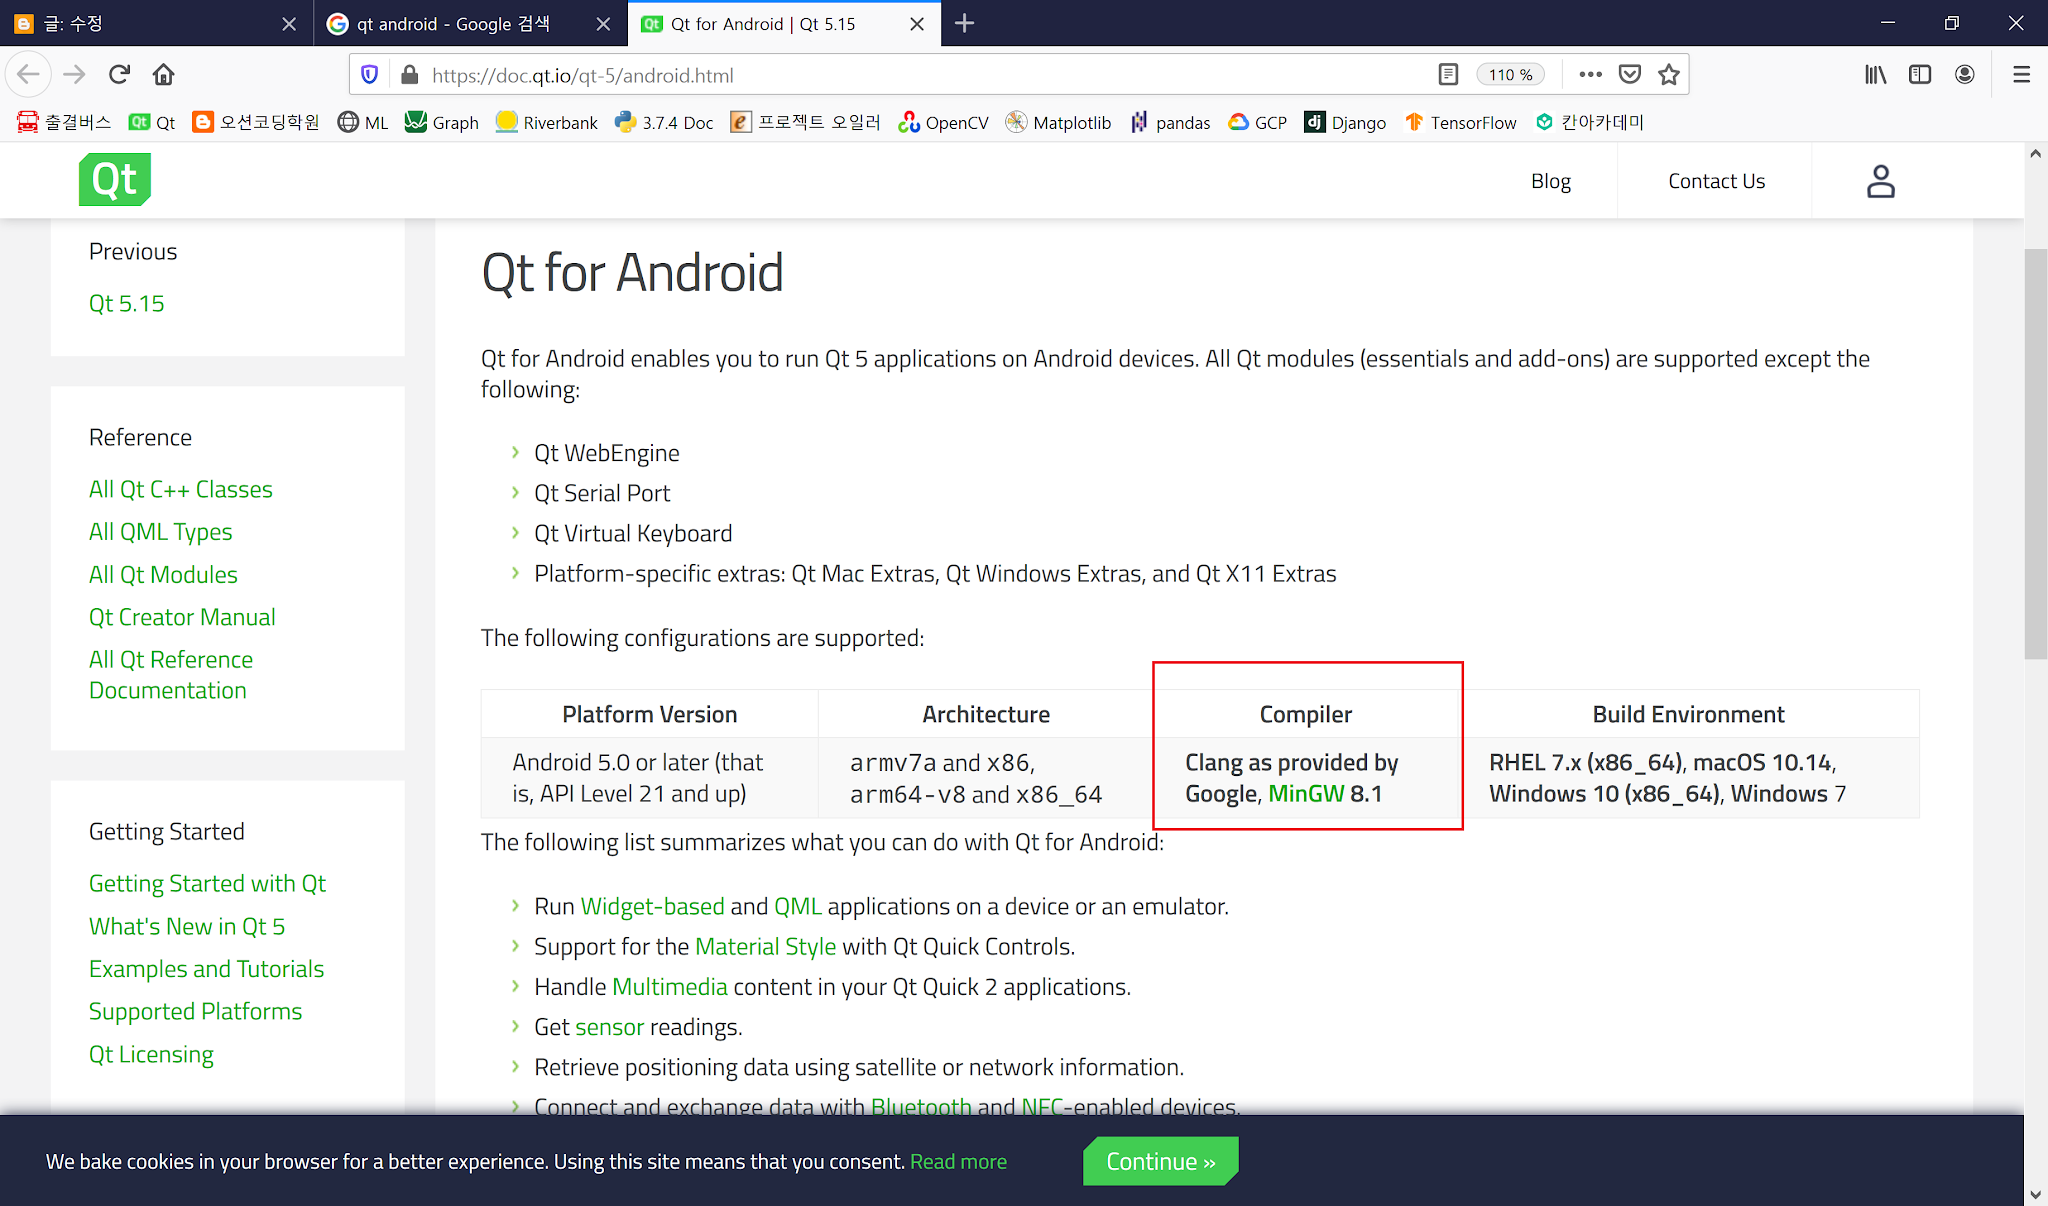Open the hamburger application menu
The width and height of the screenshot is (2048, 1206).
2020,74
